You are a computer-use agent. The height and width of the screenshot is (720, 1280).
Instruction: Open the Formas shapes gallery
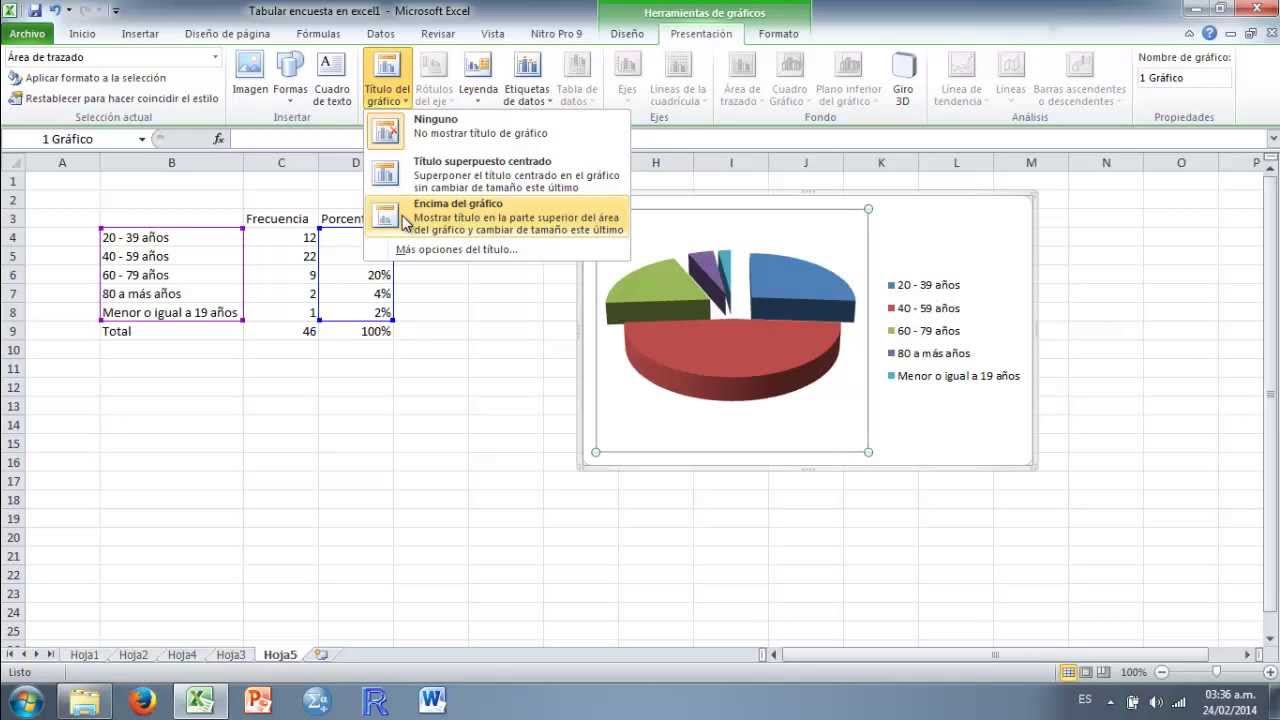coord(290,78)
